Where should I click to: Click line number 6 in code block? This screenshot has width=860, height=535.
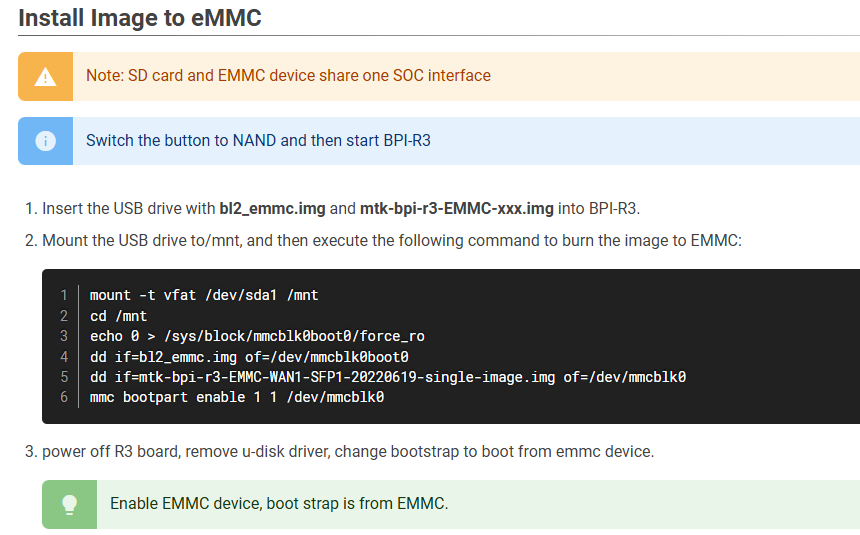(x=63, y=397)
